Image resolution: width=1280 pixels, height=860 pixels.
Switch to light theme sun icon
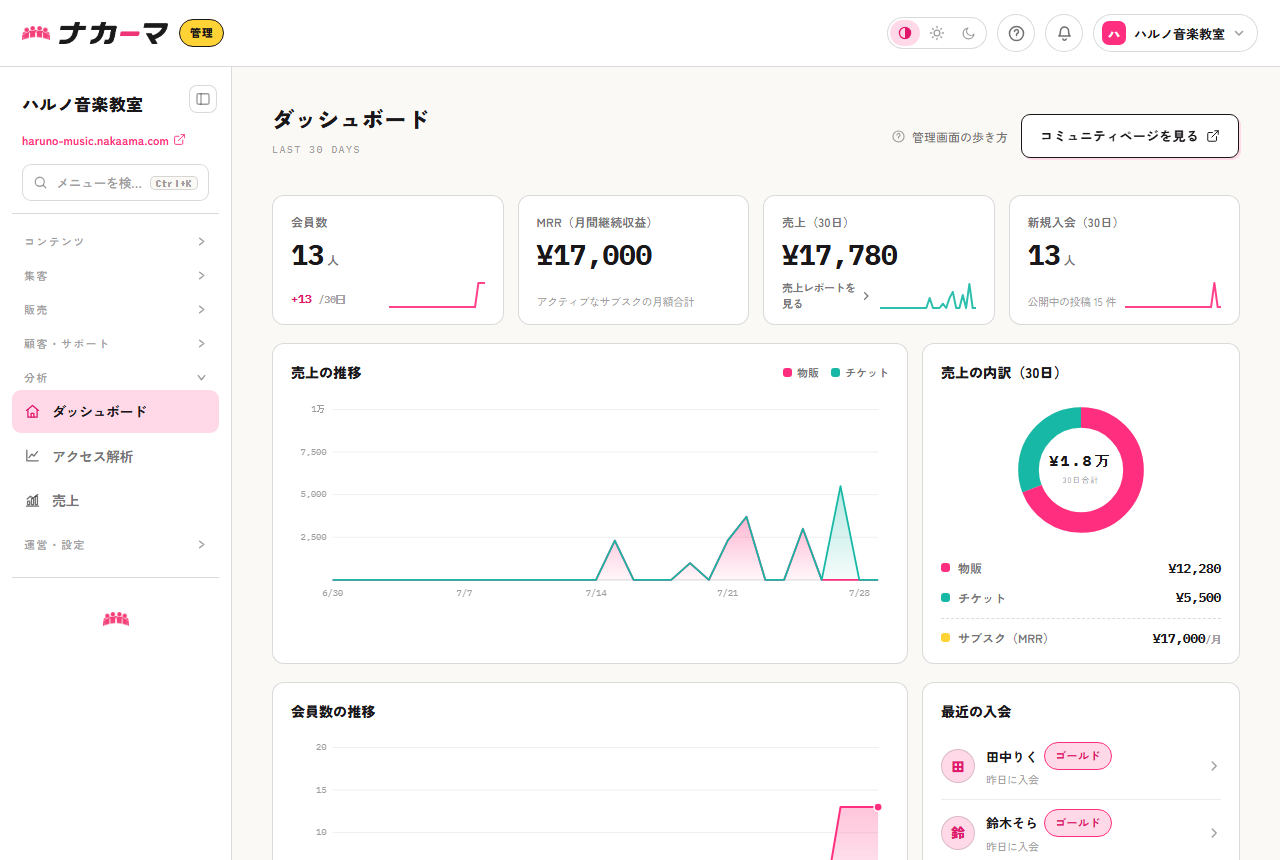(937, 33)
